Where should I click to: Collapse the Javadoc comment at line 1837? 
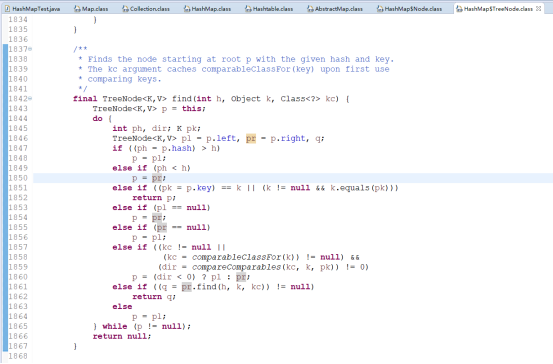tap(30, 49)
